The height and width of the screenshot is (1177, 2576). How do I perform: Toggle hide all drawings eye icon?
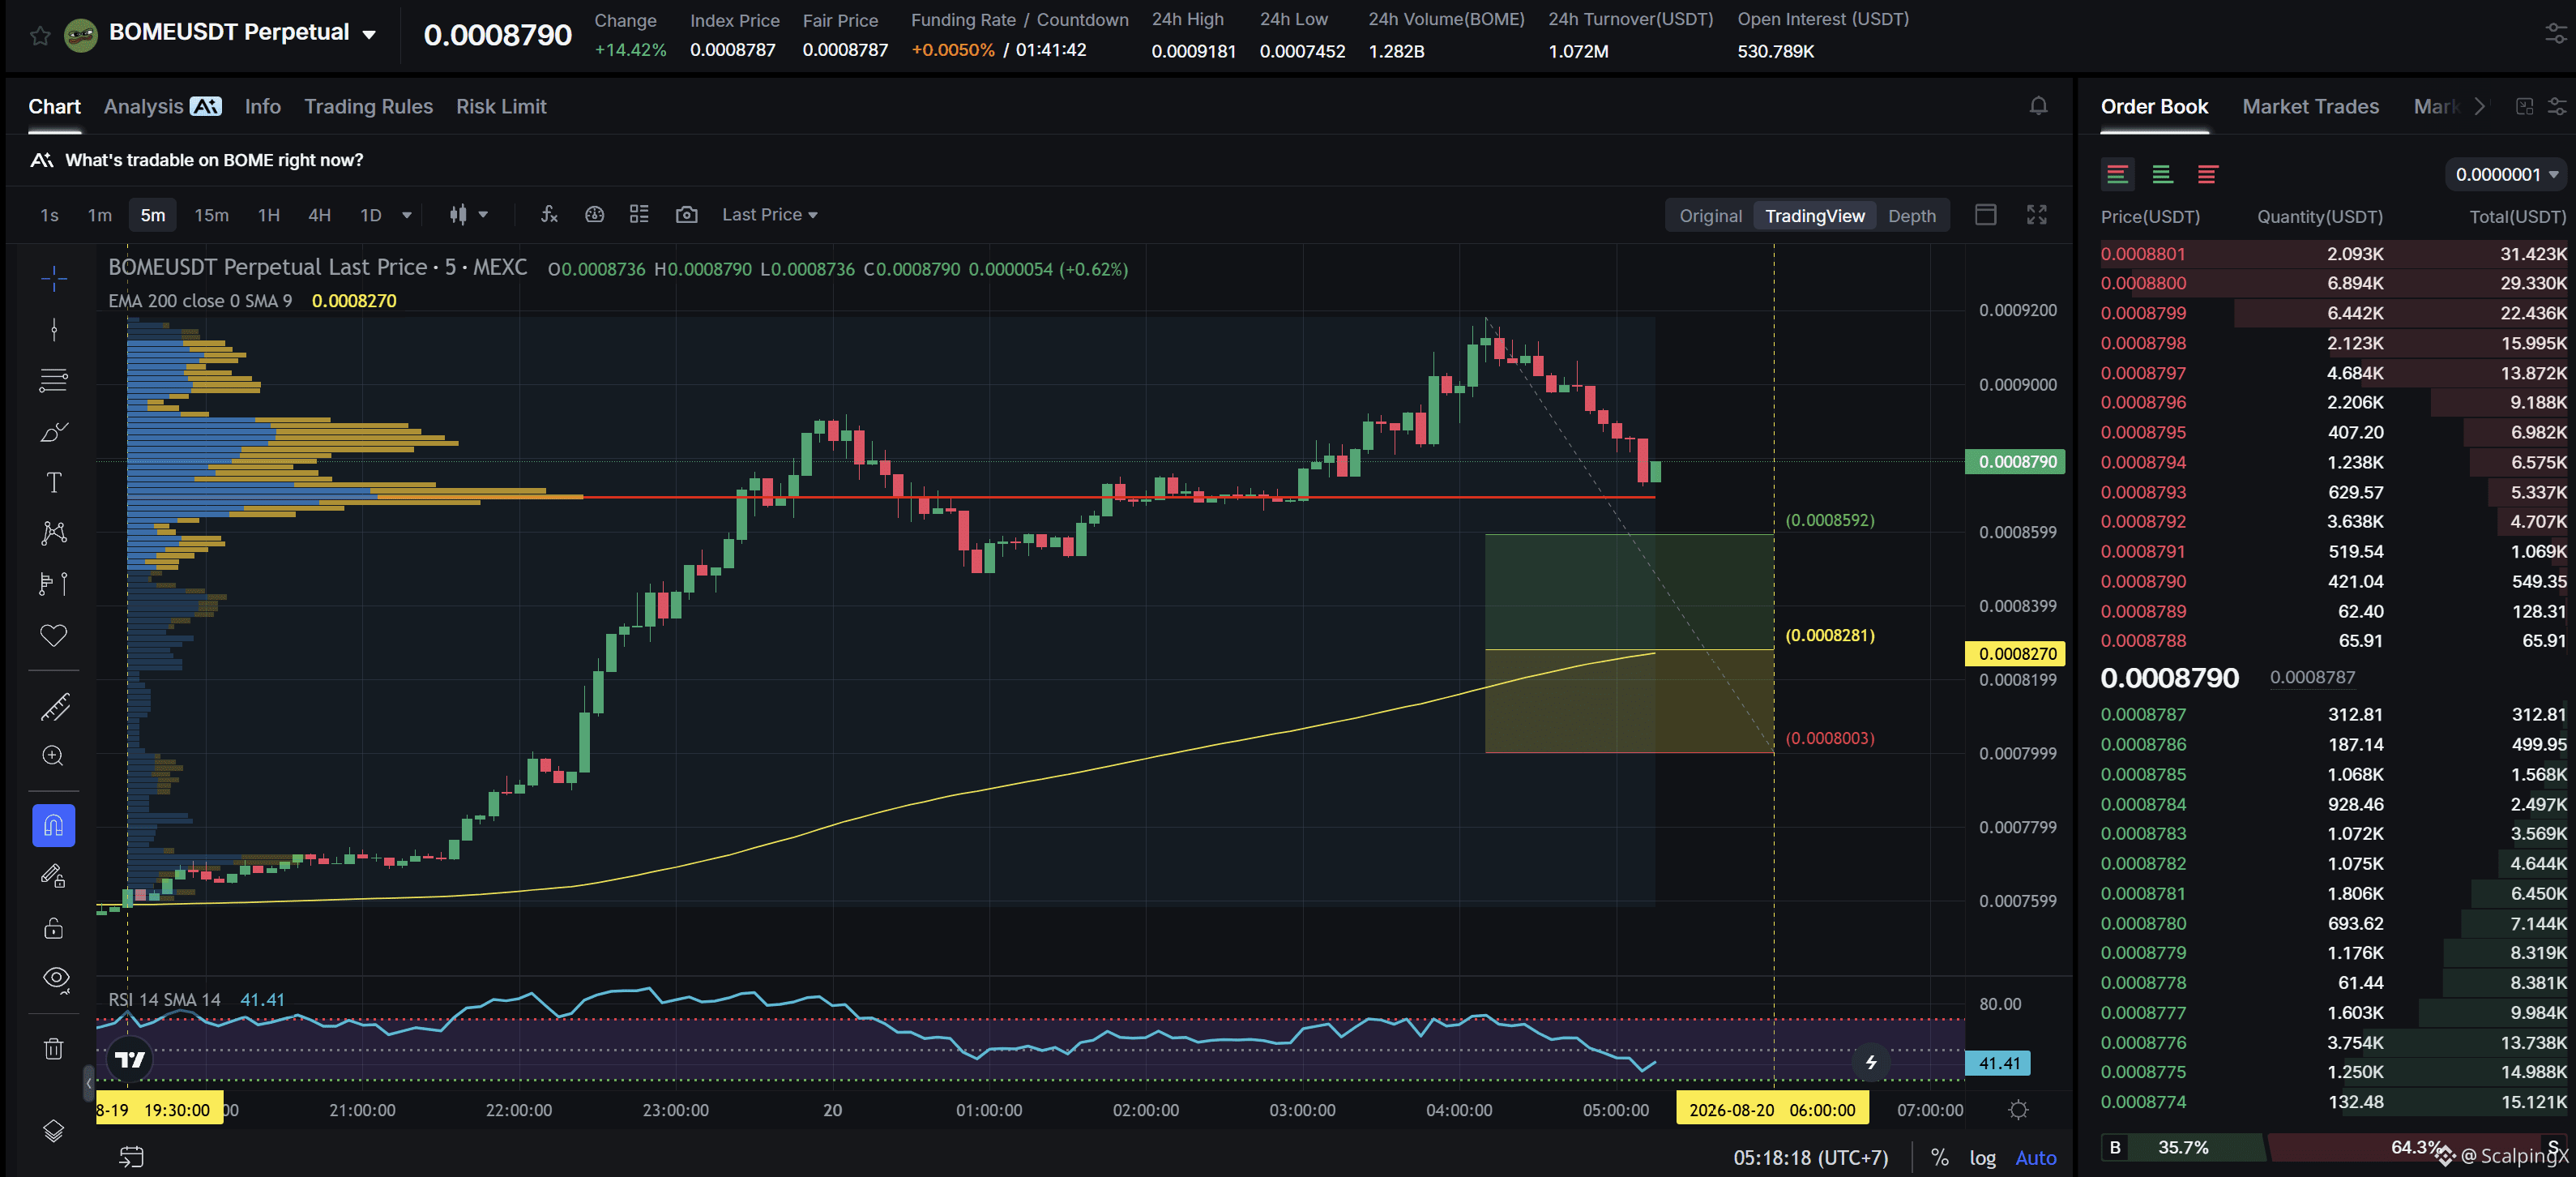56,978
